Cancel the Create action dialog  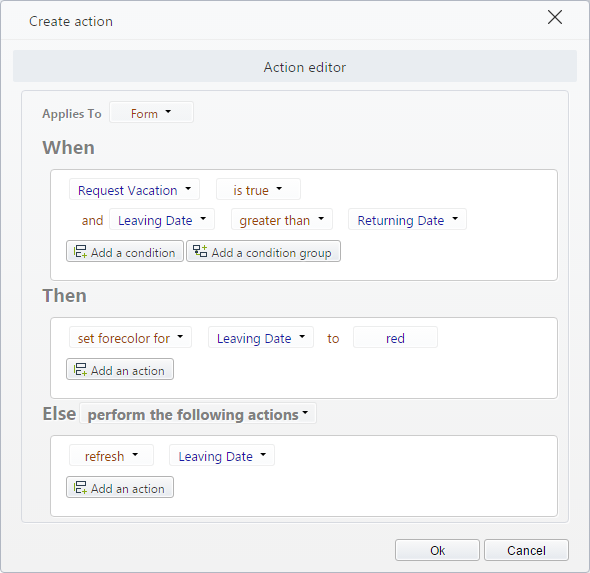coord(526,550)
